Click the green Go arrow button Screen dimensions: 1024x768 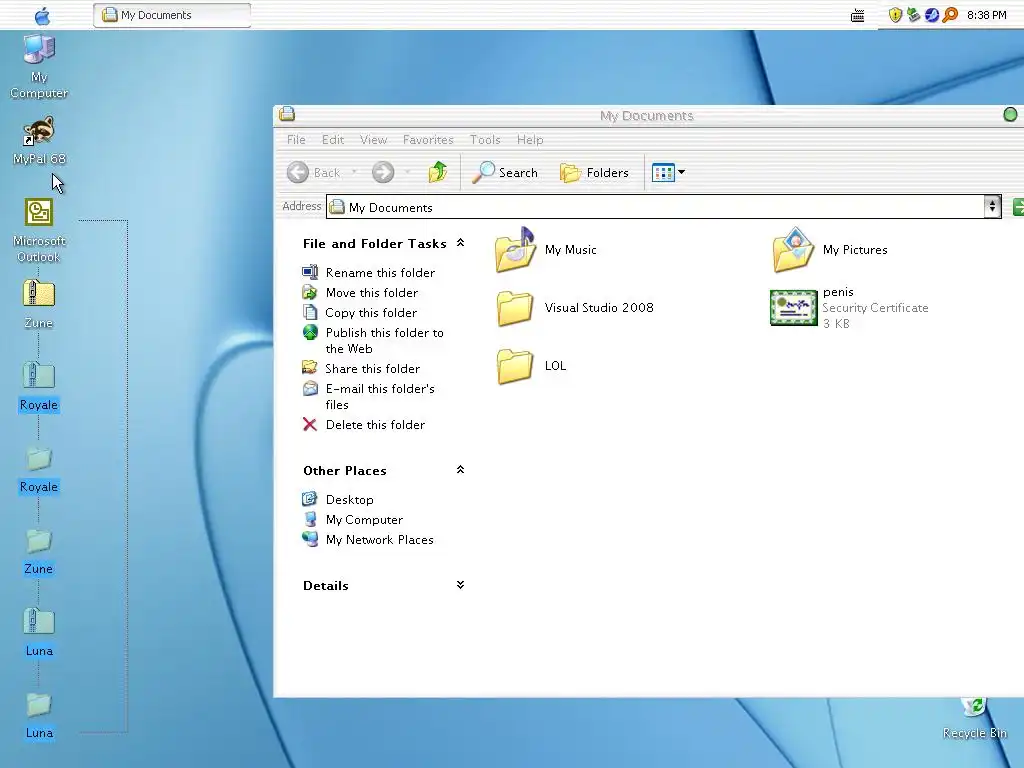1018,207
